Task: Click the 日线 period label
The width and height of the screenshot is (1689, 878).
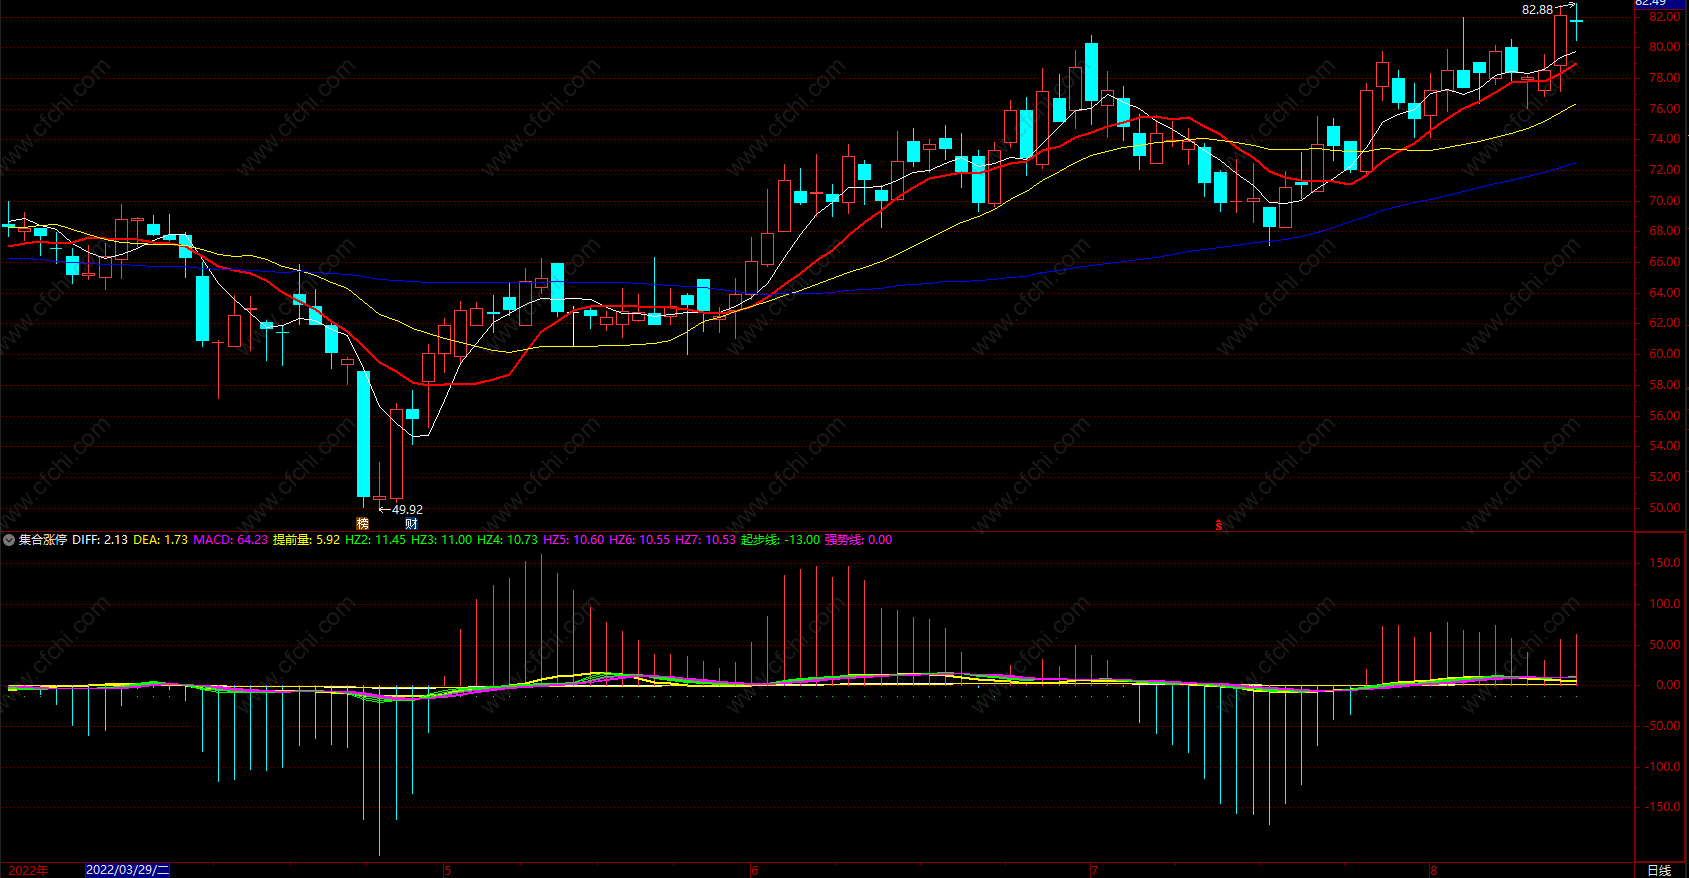Action: pyautogui.click(x=1659, y=870)
